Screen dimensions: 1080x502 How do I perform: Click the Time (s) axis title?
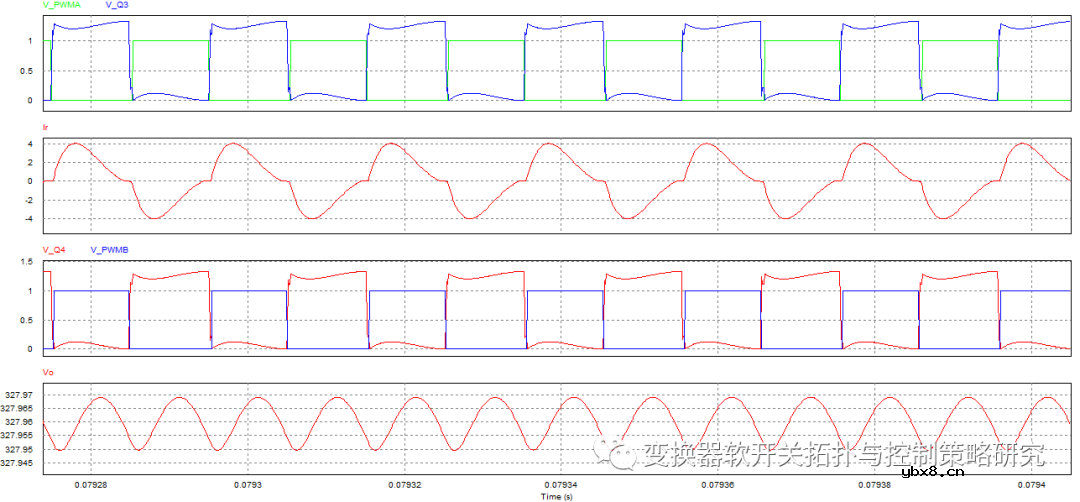[x=556, y=496]
